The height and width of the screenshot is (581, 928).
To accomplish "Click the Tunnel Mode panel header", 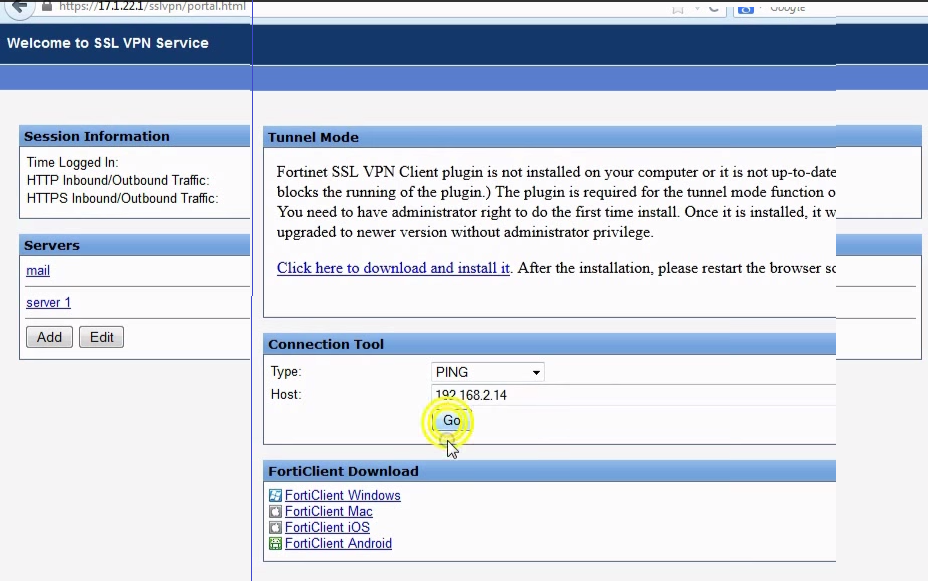I will (549, 137).
